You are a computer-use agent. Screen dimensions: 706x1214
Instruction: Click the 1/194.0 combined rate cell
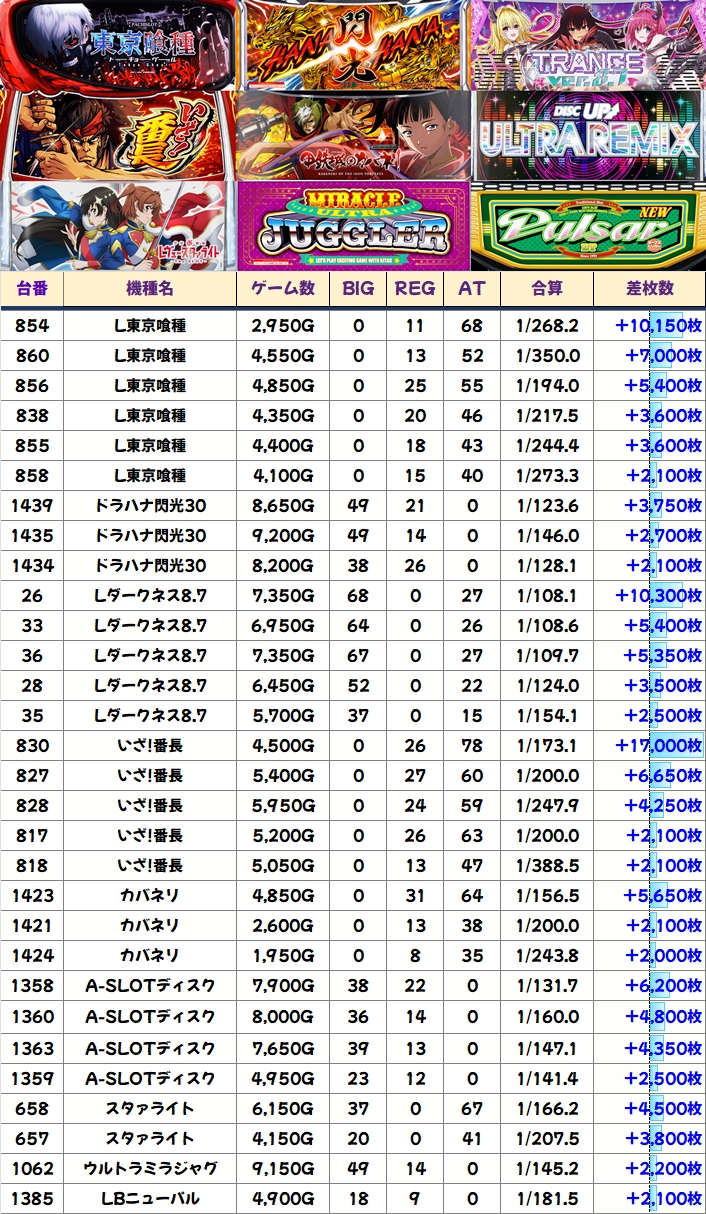547,385
